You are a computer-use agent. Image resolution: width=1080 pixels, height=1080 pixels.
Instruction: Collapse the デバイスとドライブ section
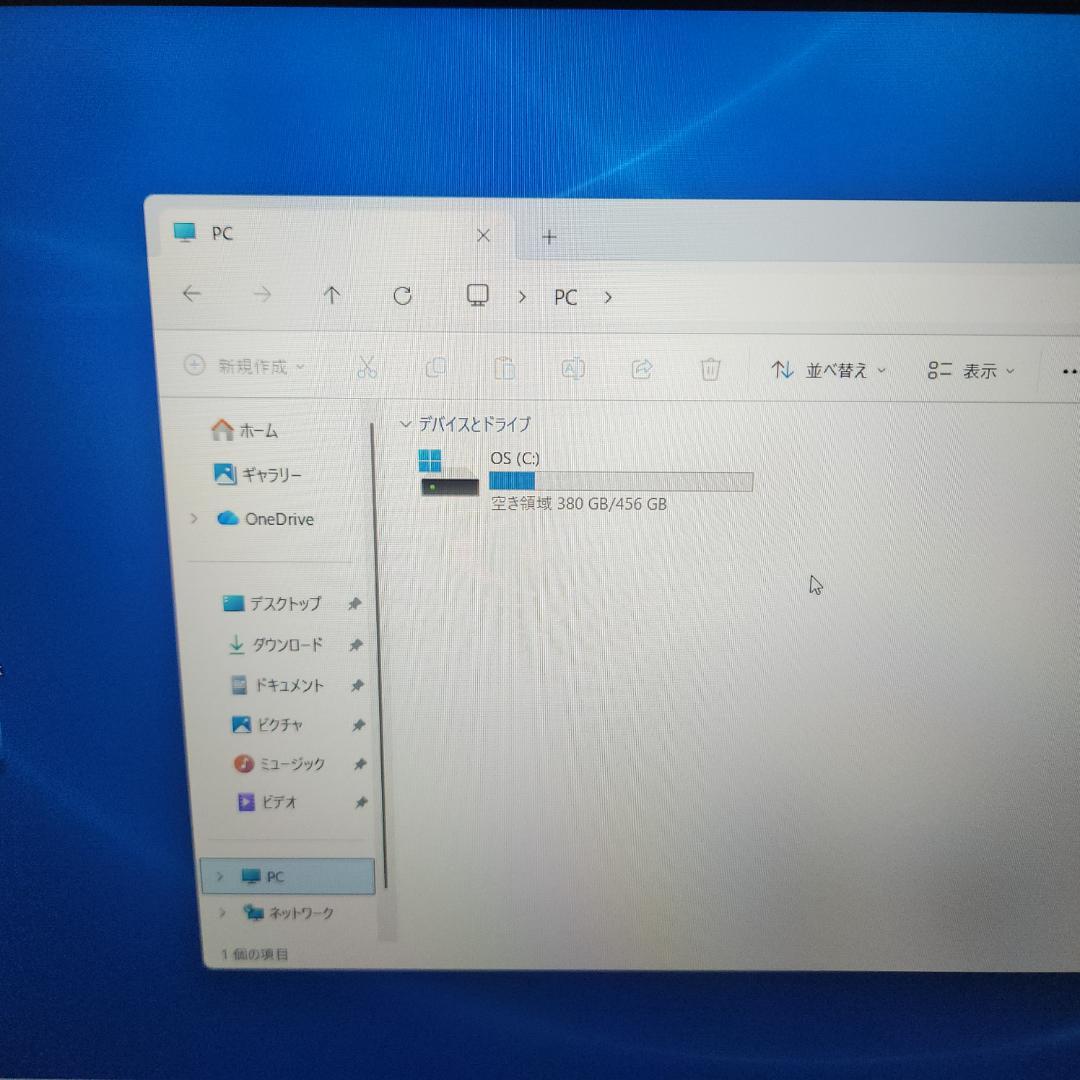(406, 424)
